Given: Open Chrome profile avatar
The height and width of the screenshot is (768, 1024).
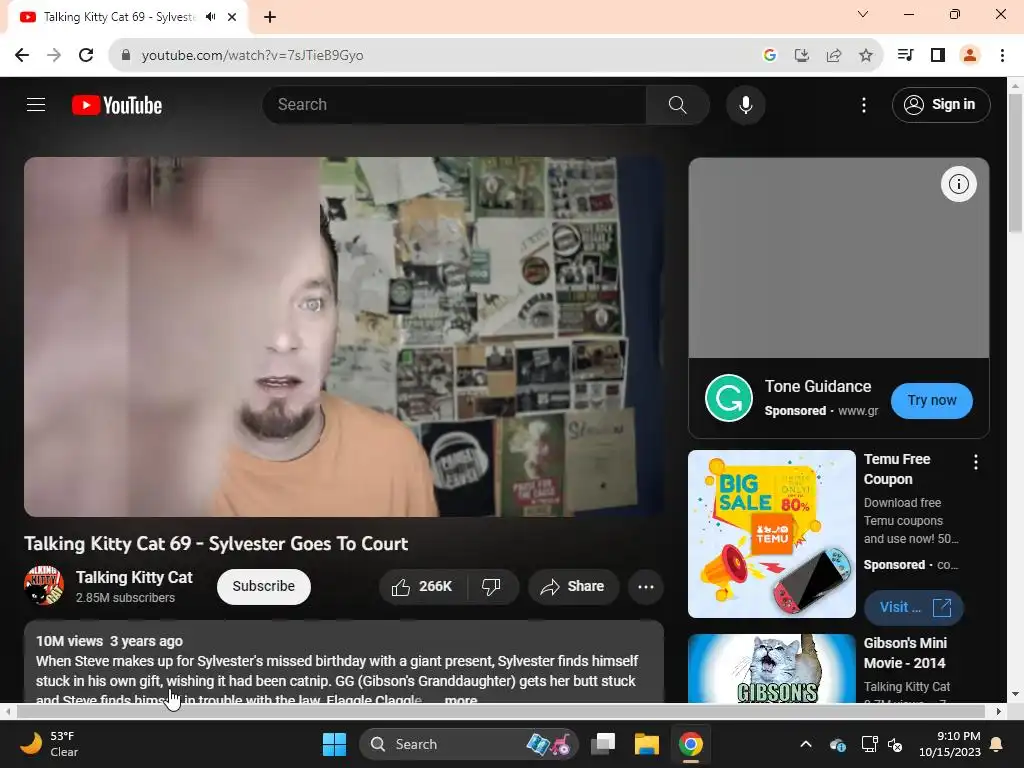Looking at the screenshot, I should (970, 55).
